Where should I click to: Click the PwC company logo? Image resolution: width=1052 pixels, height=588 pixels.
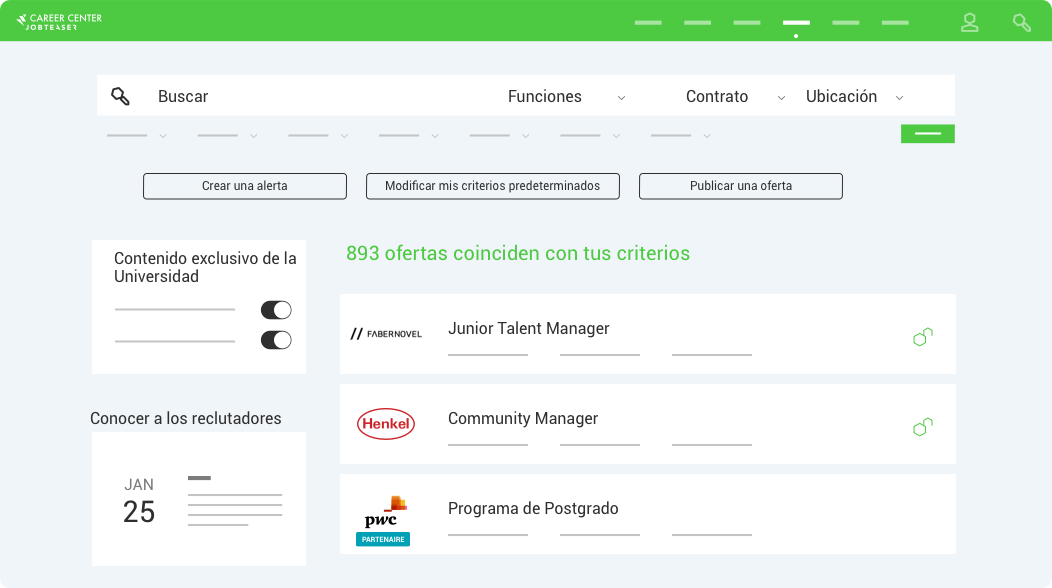(385, 511)
